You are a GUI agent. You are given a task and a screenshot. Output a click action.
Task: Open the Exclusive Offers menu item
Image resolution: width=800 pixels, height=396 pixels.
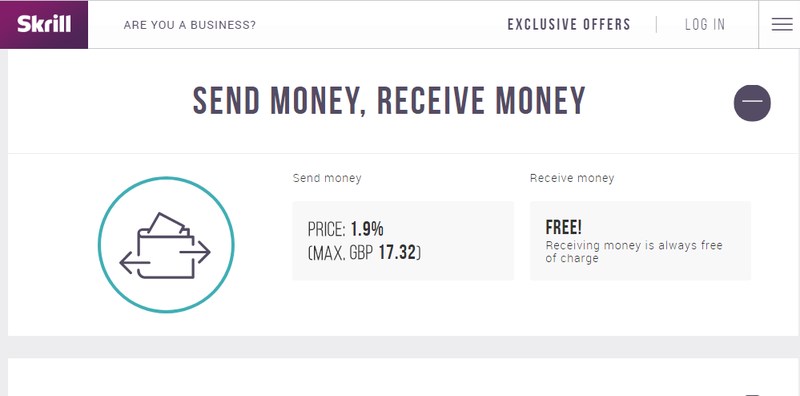pyautogui.click(x=569, y=24)
